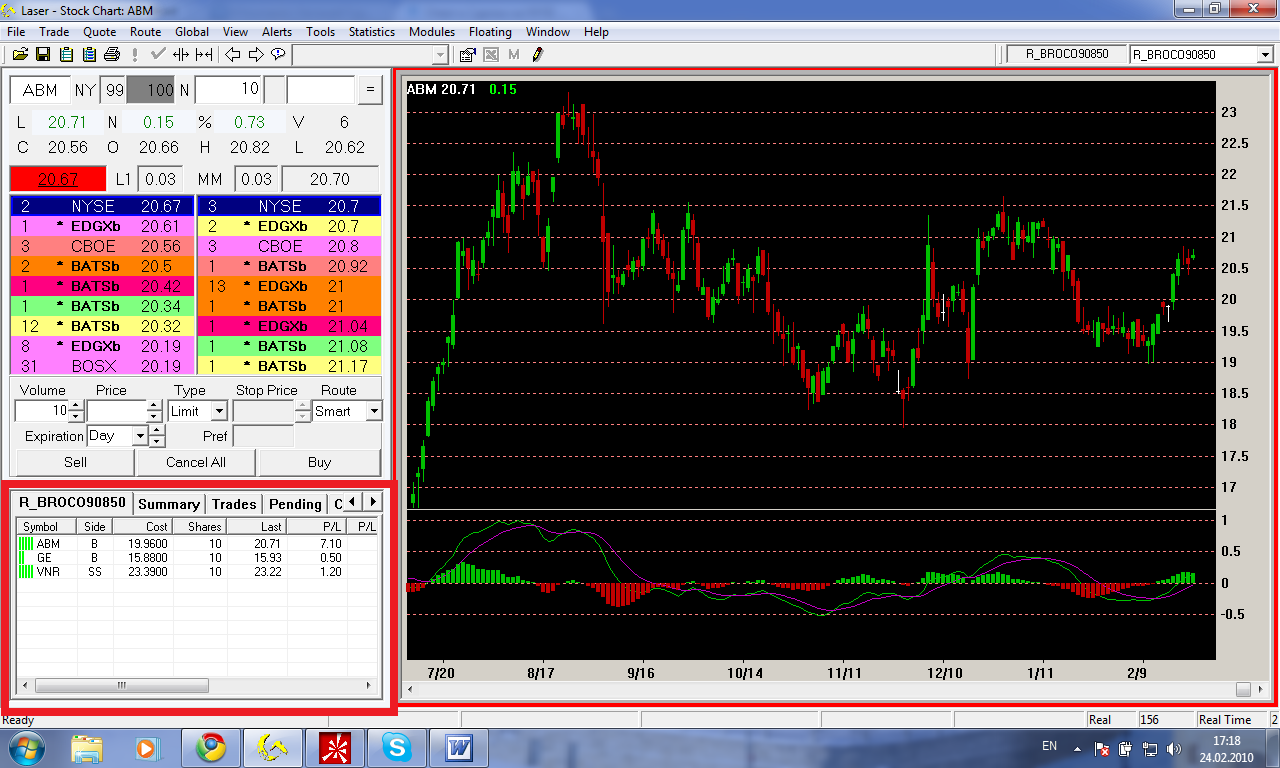Open the Trade menu

click(54, 32)
